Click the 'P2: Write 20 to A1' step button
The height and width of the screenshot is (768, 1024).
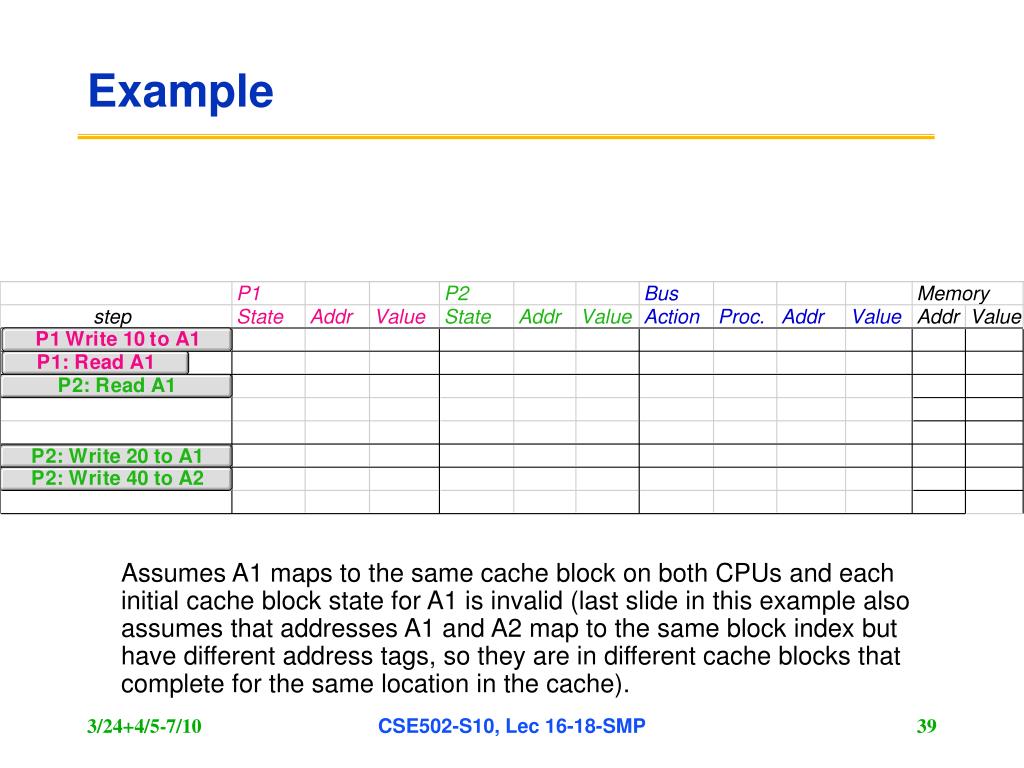(117, 456)
